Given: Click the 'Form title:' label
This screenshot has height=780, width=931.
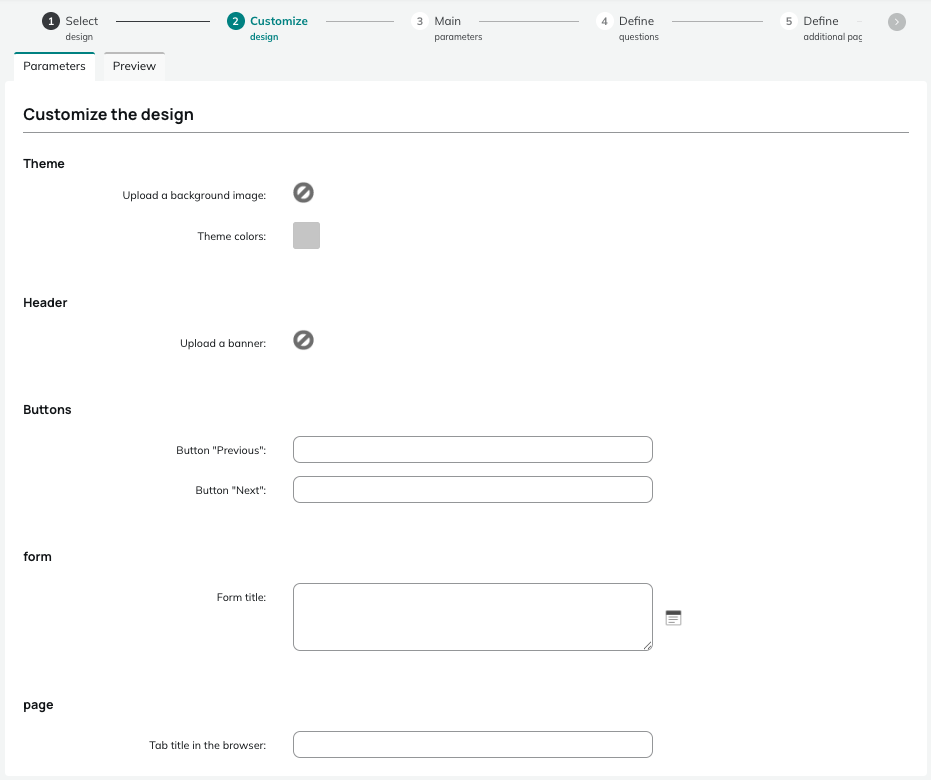Looking at the screenshot, I should click(241, 597).
